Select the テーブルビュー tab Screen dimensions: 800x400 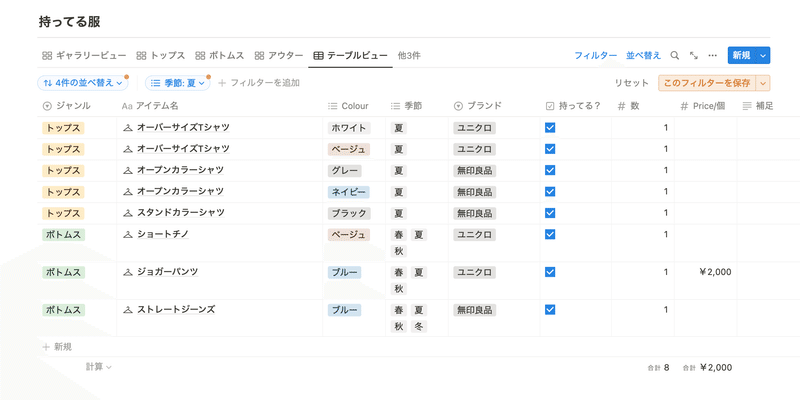point(351,56)
